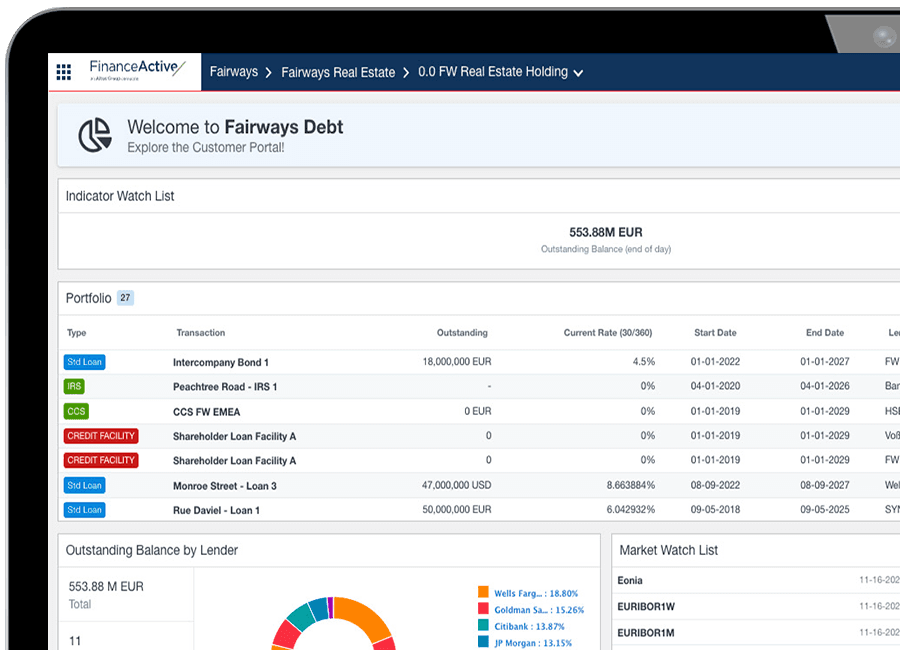Screen dimensions: 900x650
Task: Click the CCS badge on CCS FW EMEA row
Action: pos(75,411)
